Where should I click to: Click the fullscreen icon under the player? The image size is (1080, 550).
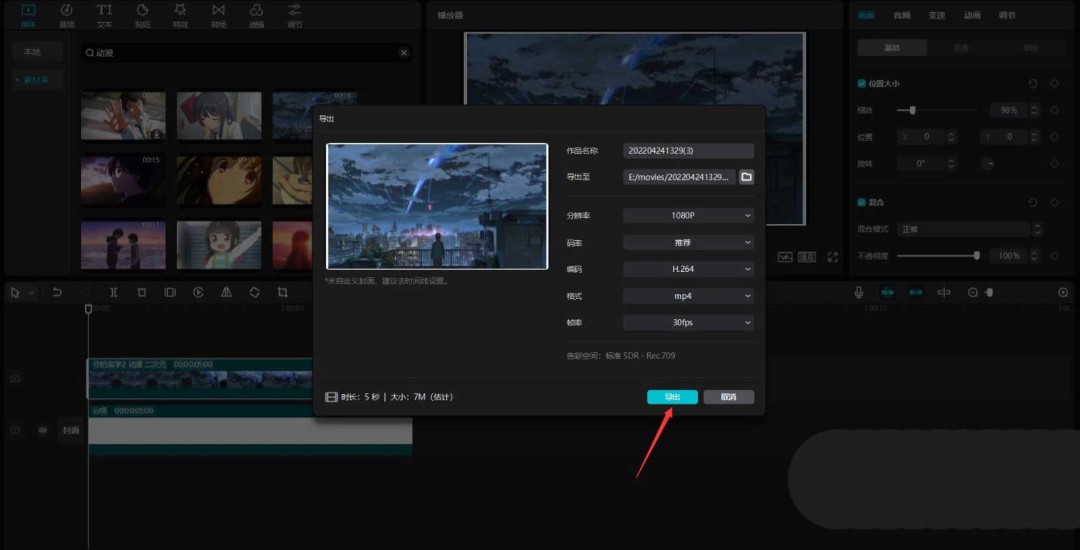point(832,257)
